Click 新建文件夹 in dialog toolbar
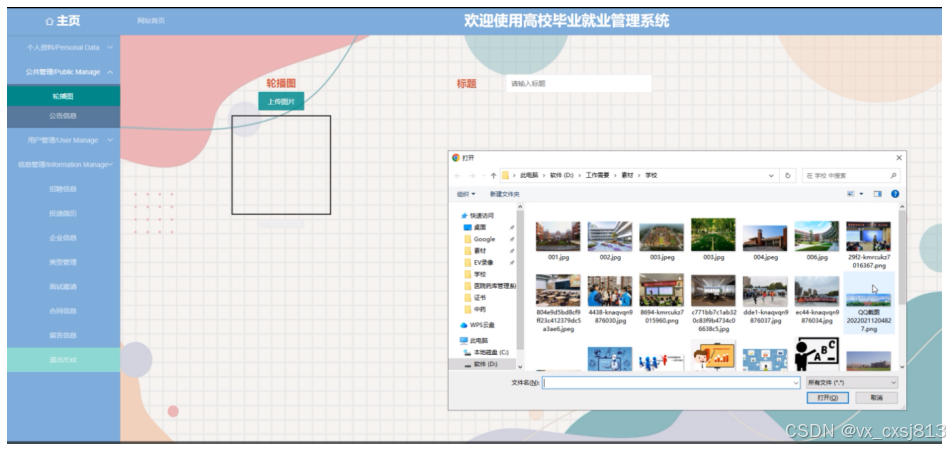Image resolution: width=950 pixels, height=449 pixels. (x=505, y=194)
